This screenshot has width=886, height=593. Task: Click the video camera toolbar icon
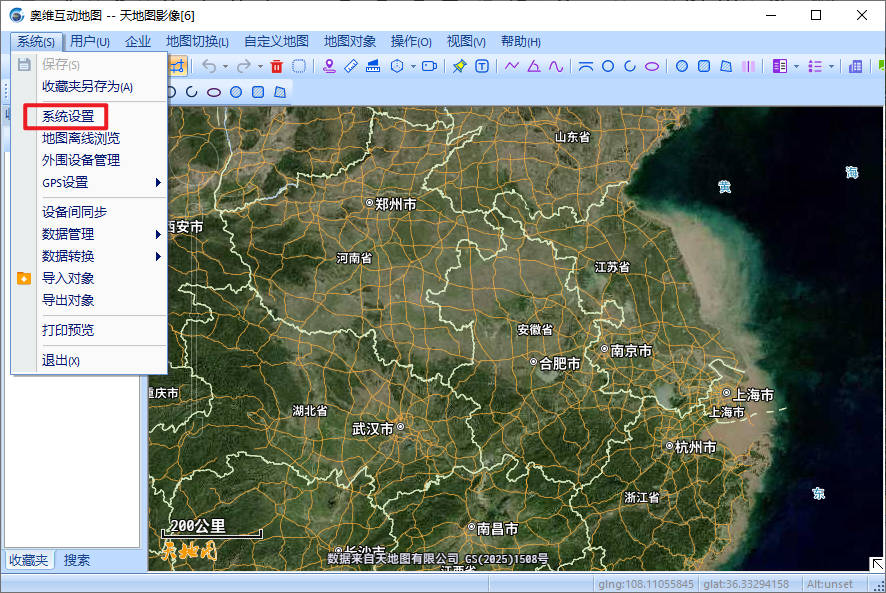tap(429, 66)
